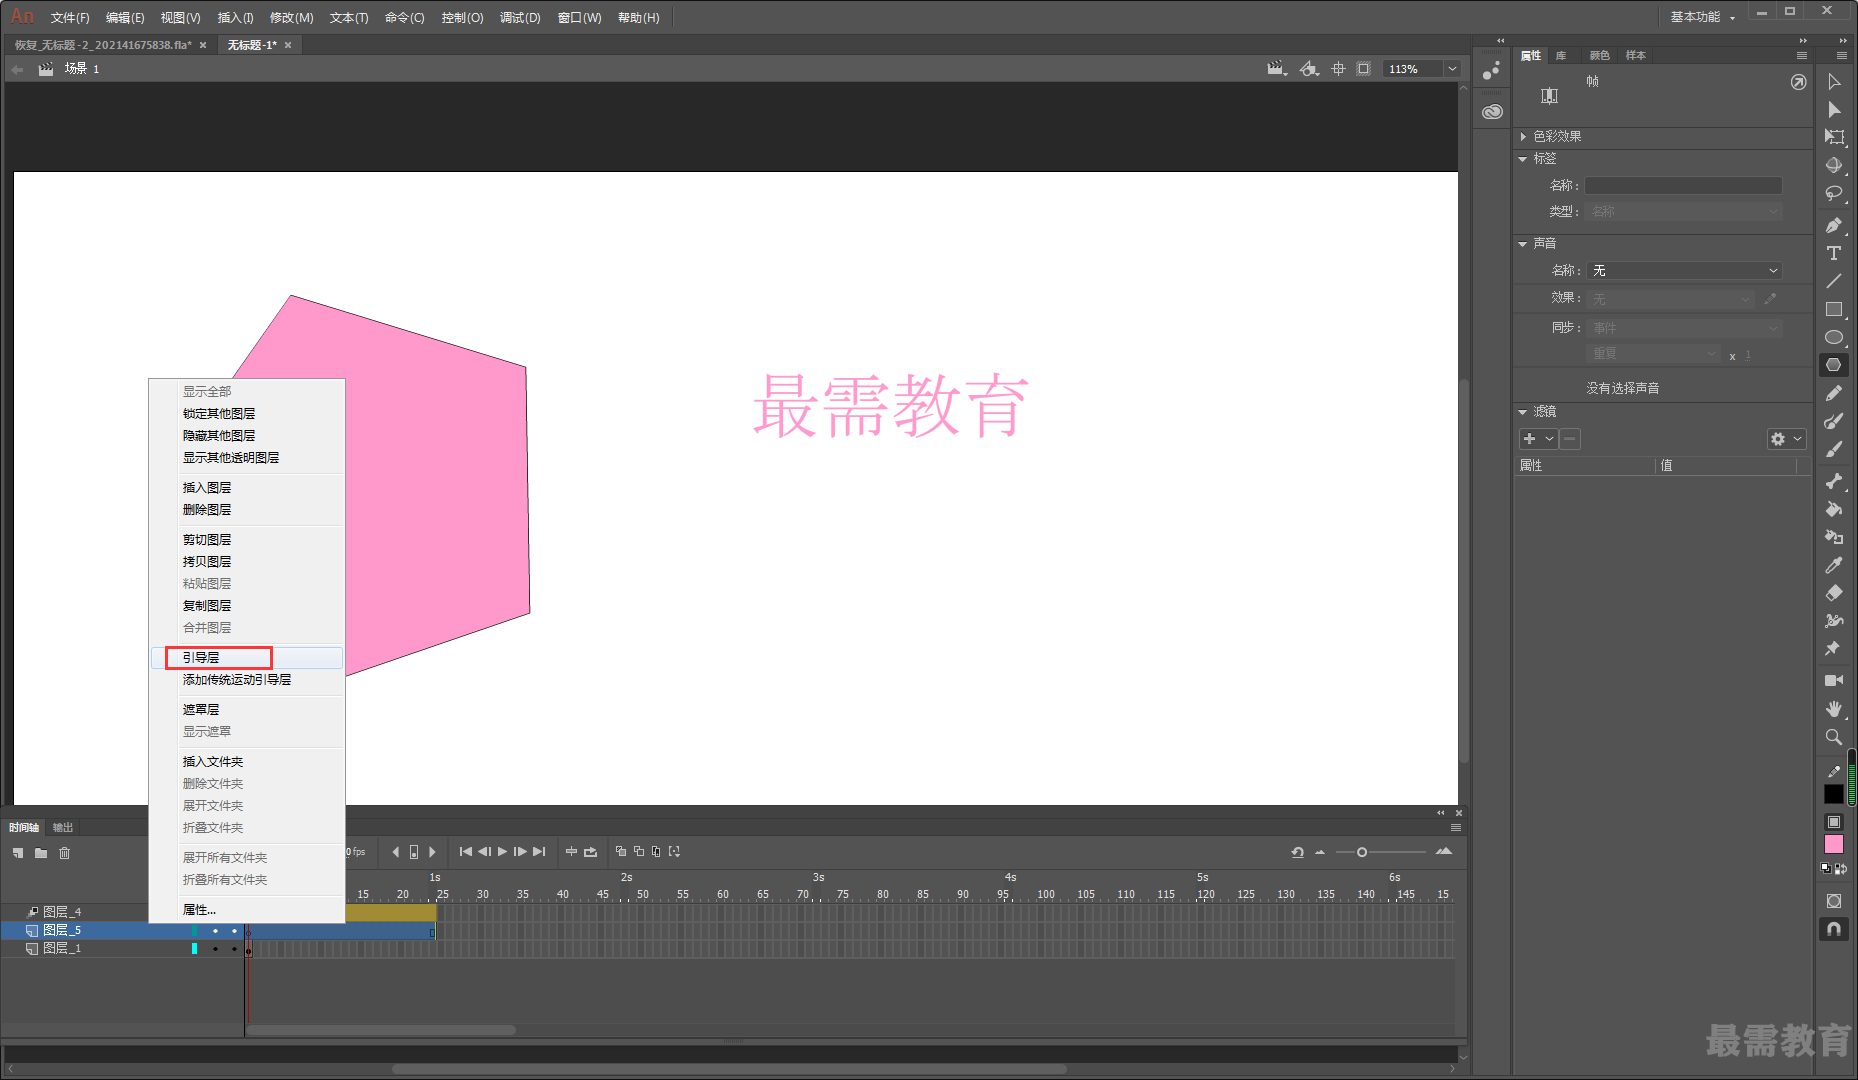Select the Camera tool
1858x1080 pixels.
[x=1834, y=681]
